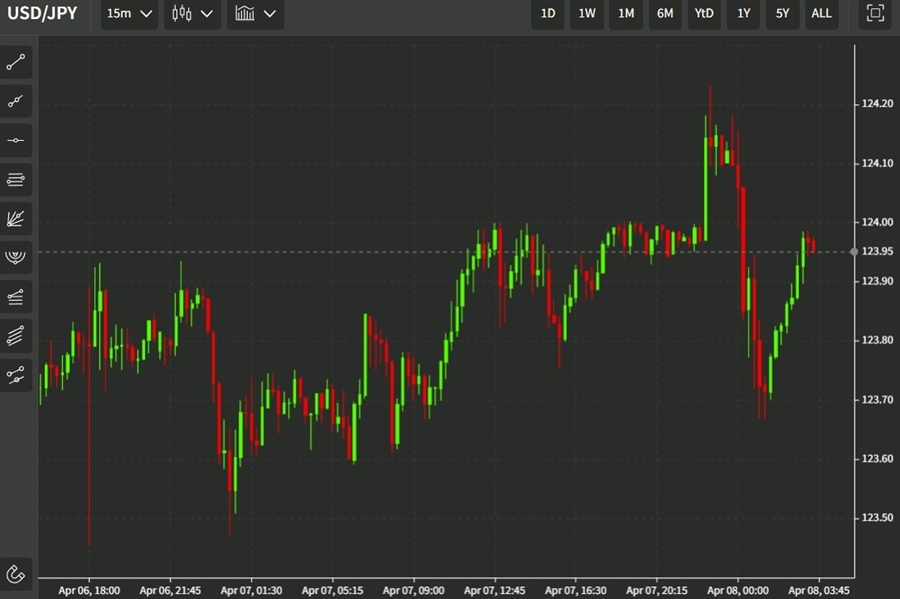Display ALL historical data range

tap(821, 14)
